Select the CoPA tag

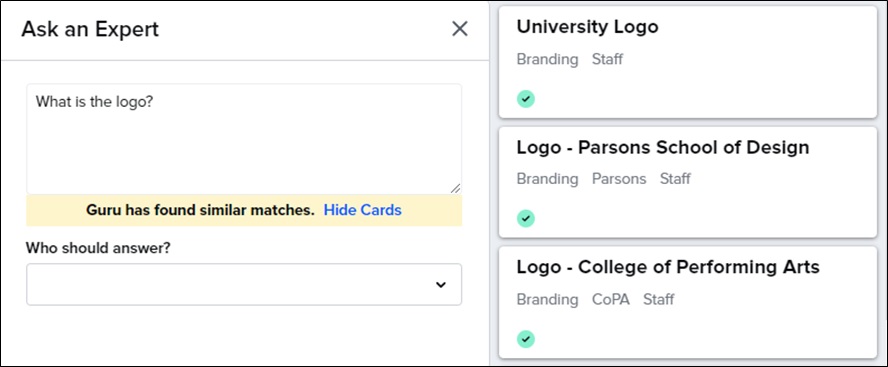tap(610, 299)
